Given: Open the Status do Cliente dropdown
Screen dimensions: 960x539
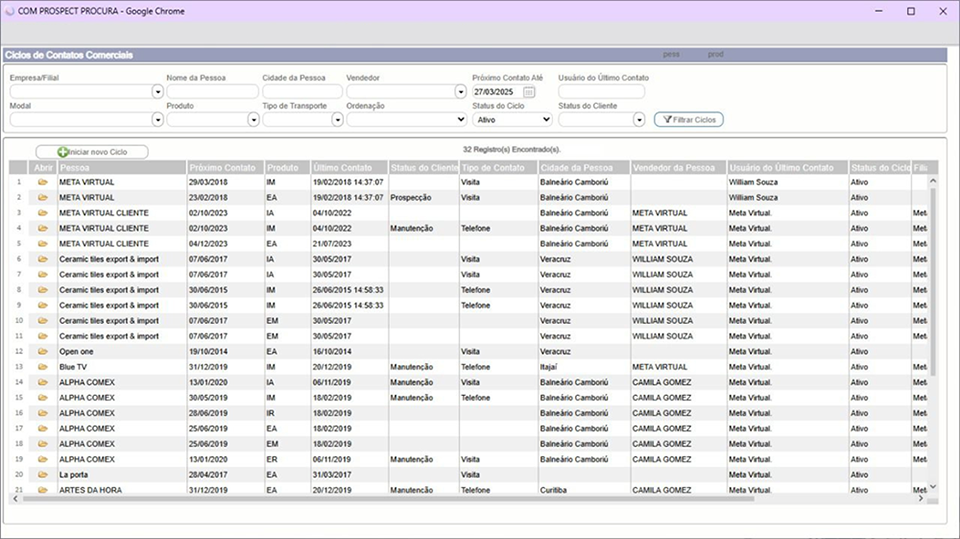Looking at the screenshot, I should point(639,120).
